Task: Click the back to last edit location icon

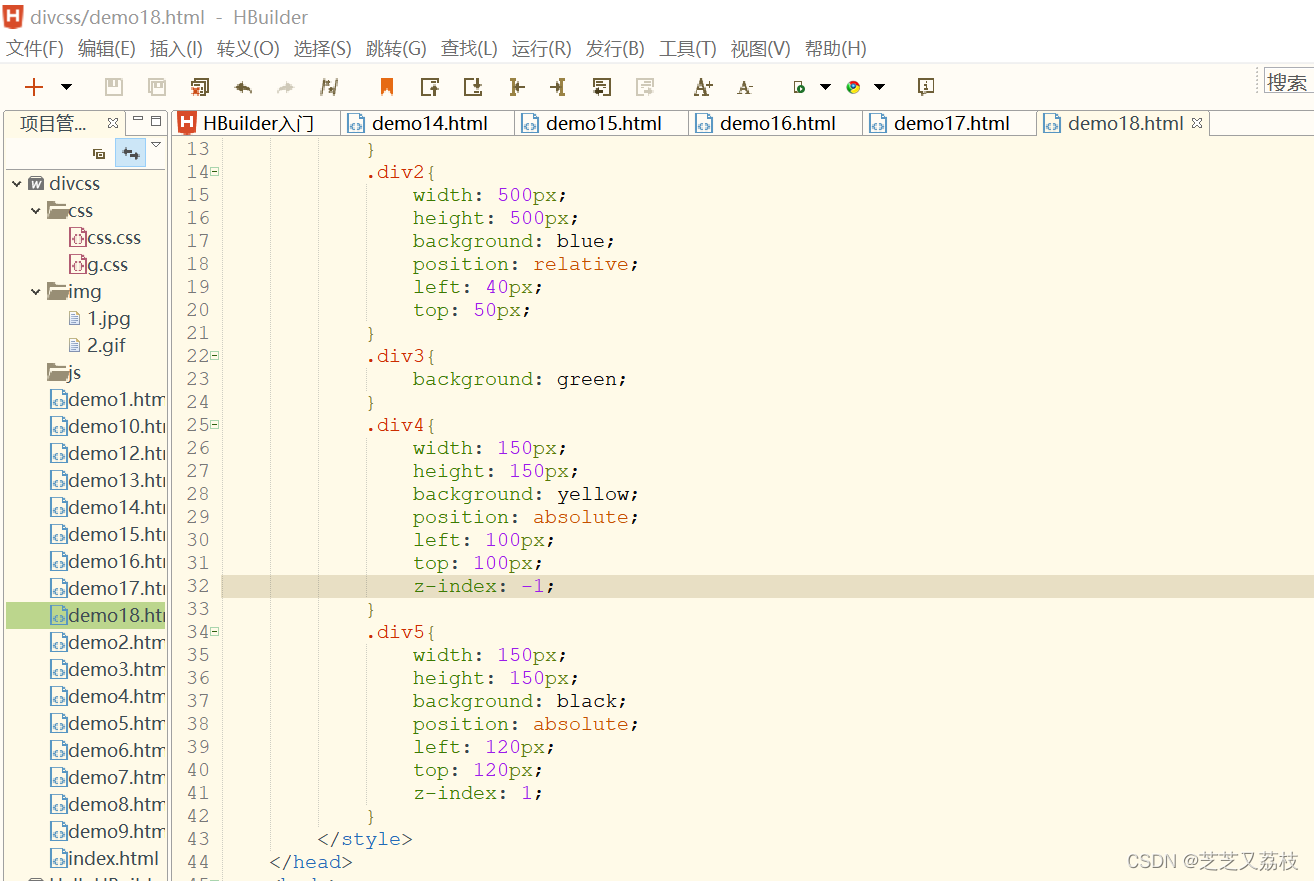Action: [601, 87]
